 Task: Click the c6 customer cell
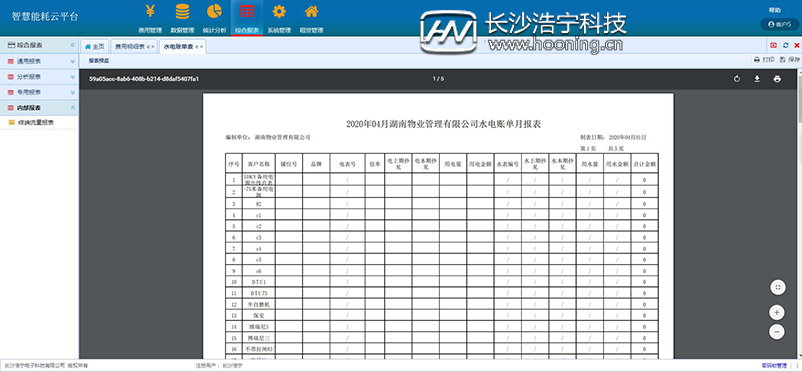click(x=258, y=271)
